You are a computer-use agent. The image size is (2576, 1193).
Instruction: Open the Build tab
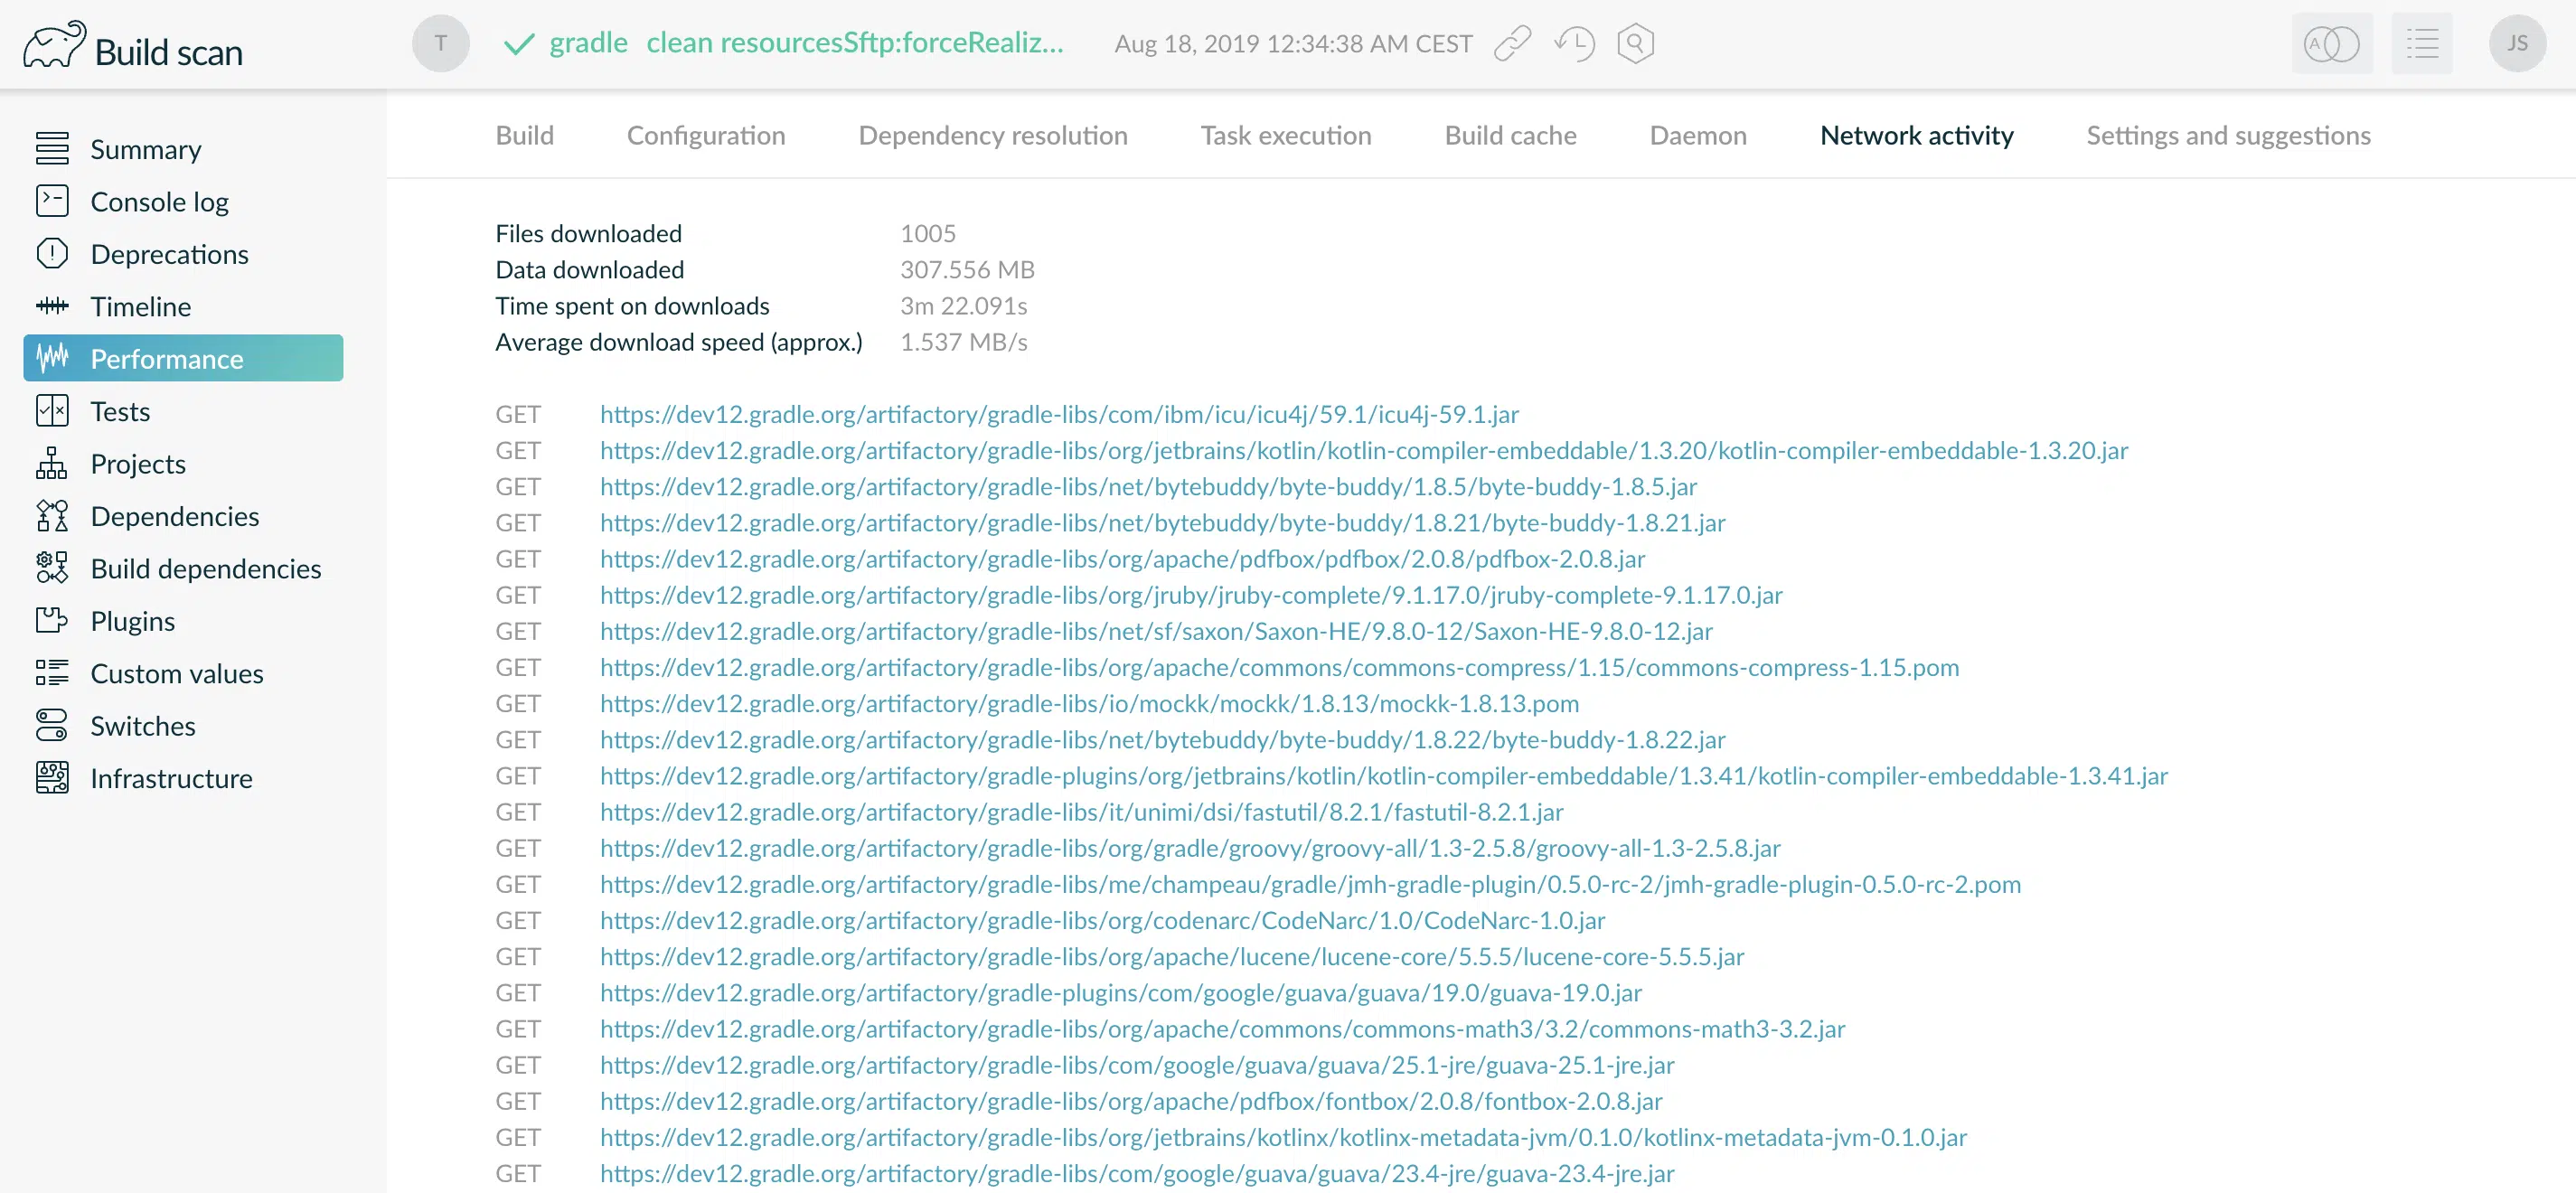tap(525, 135)
